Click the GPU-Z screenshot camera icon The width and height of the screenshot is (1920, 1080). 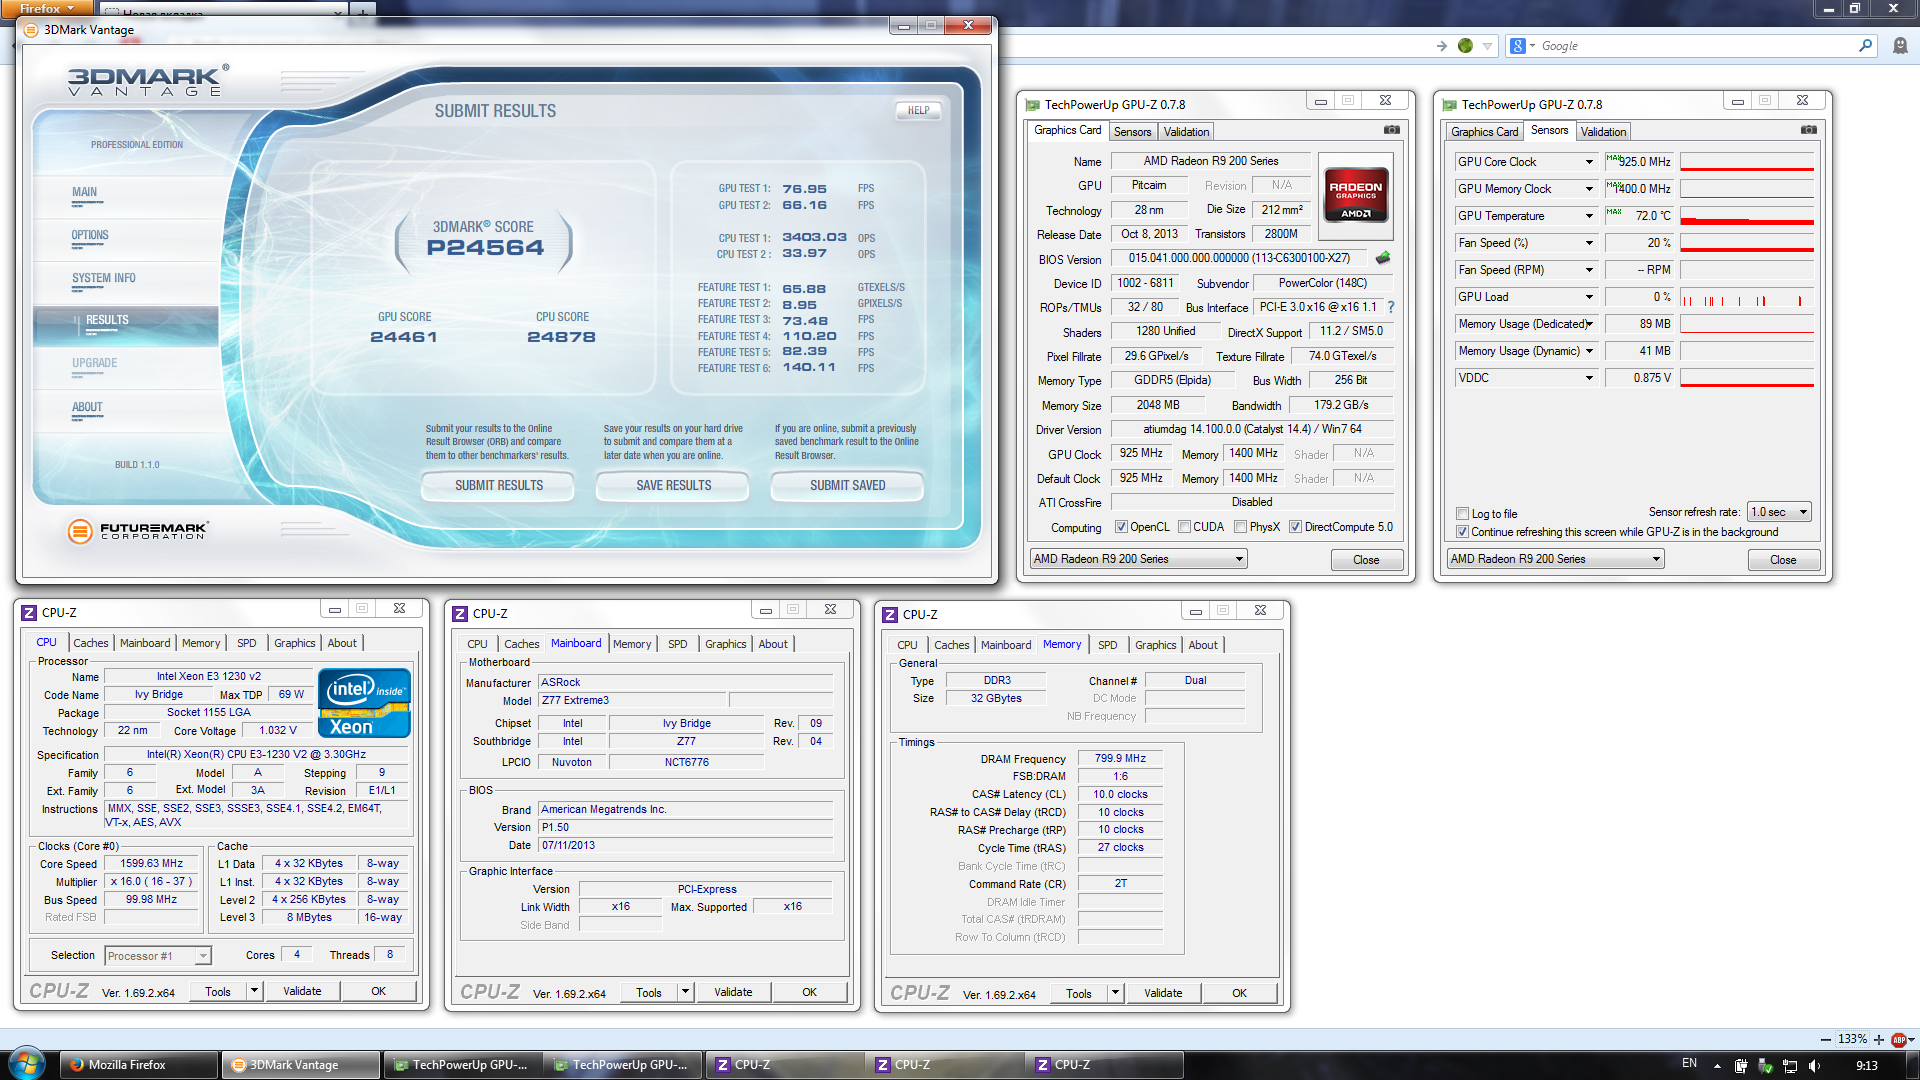[x=1391, y=130]
